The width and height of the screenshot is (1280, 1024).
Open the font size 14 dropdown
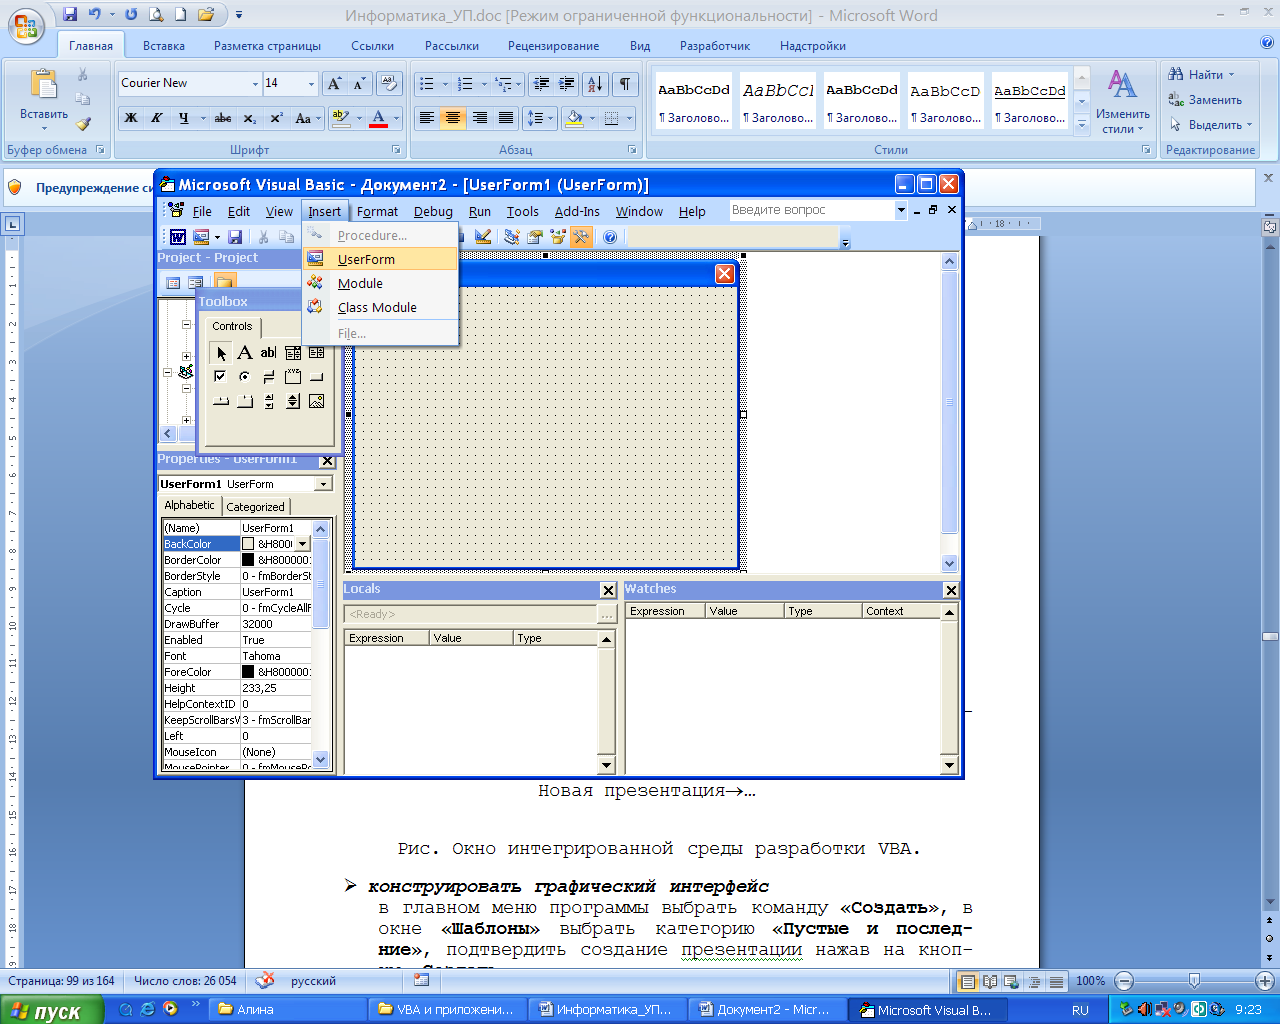tap(311, 84)
